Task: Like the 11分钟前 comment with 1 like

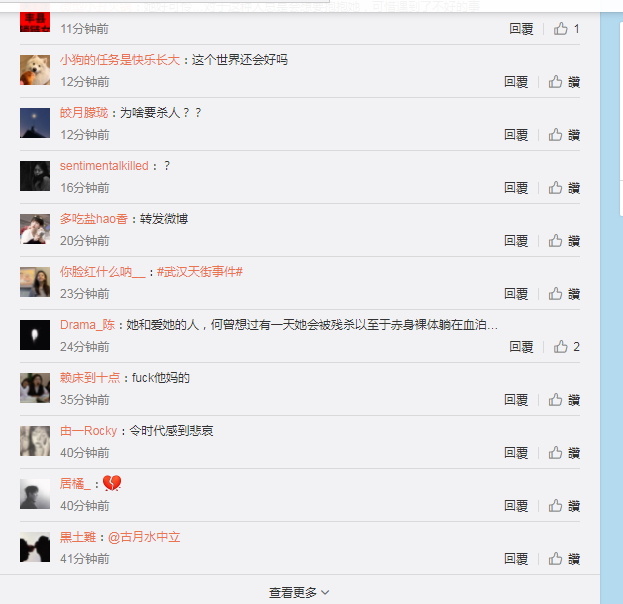Action: click(567, 29)
